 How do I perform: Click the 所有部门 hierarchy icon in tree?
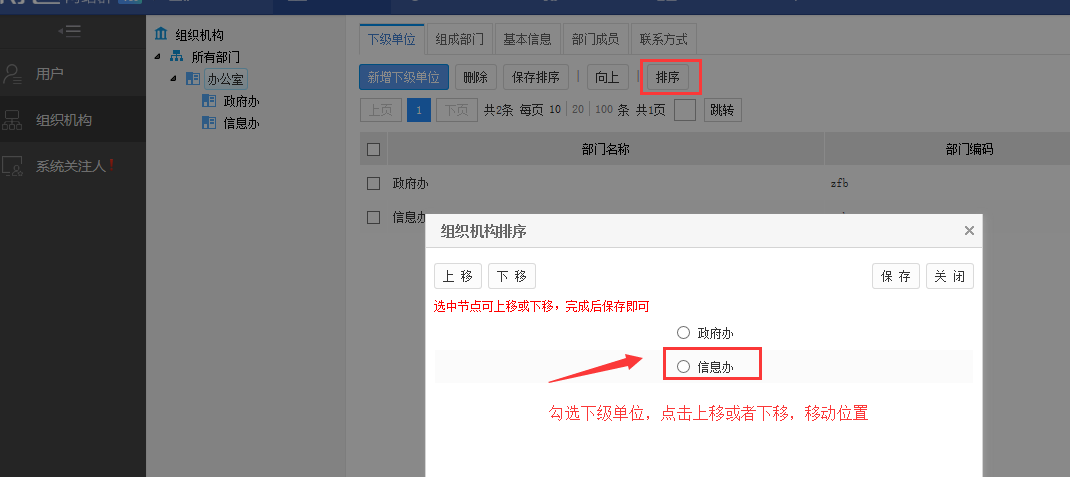point(177,57)
